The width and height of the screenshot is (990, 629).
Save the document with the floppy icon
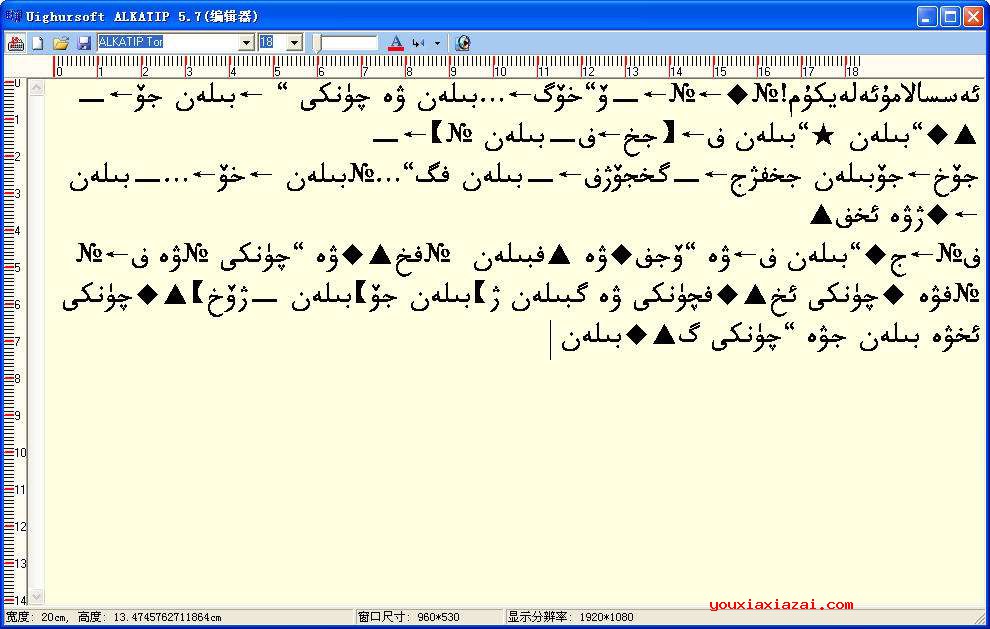84,43
